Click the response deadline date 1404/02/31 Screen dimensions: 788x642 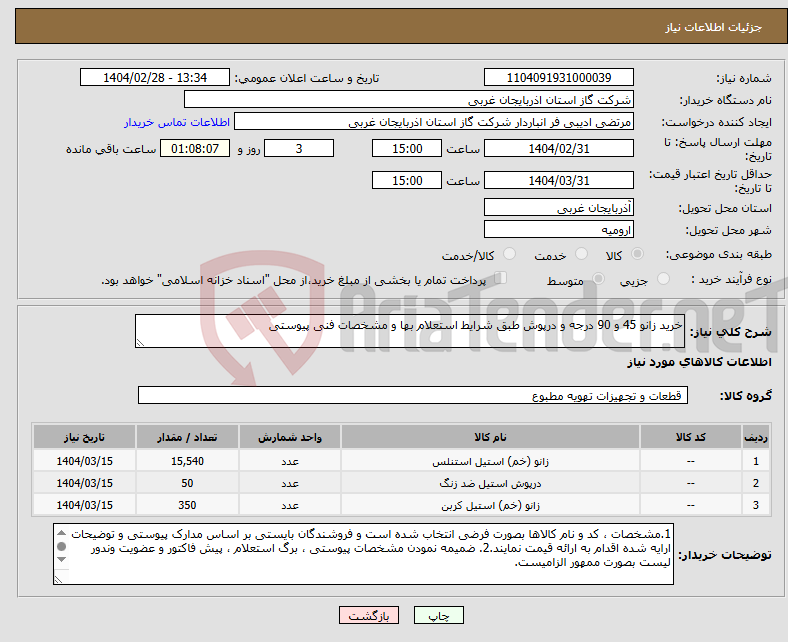click(558, 148)
